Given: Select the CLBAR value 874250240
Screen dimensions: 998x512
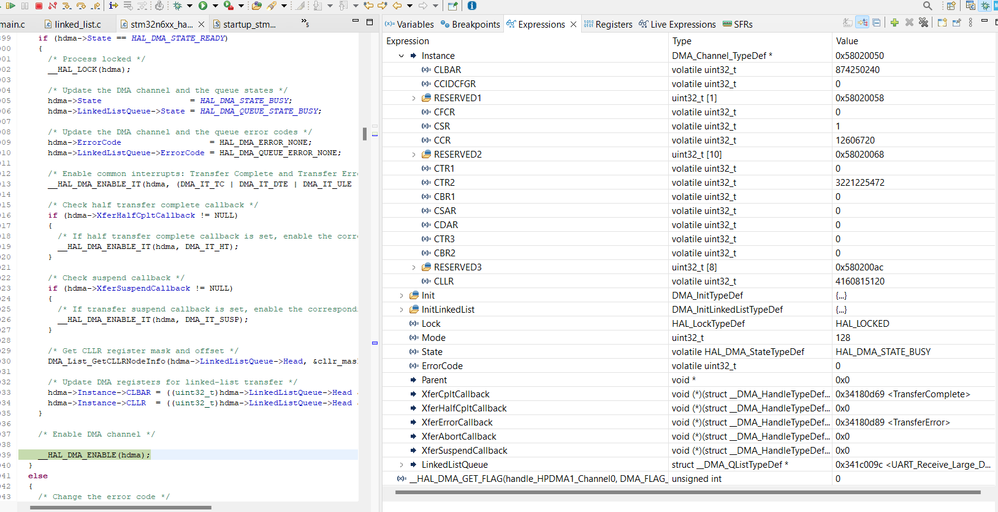Looking at the screenshot, I should (x=857, y=70).
